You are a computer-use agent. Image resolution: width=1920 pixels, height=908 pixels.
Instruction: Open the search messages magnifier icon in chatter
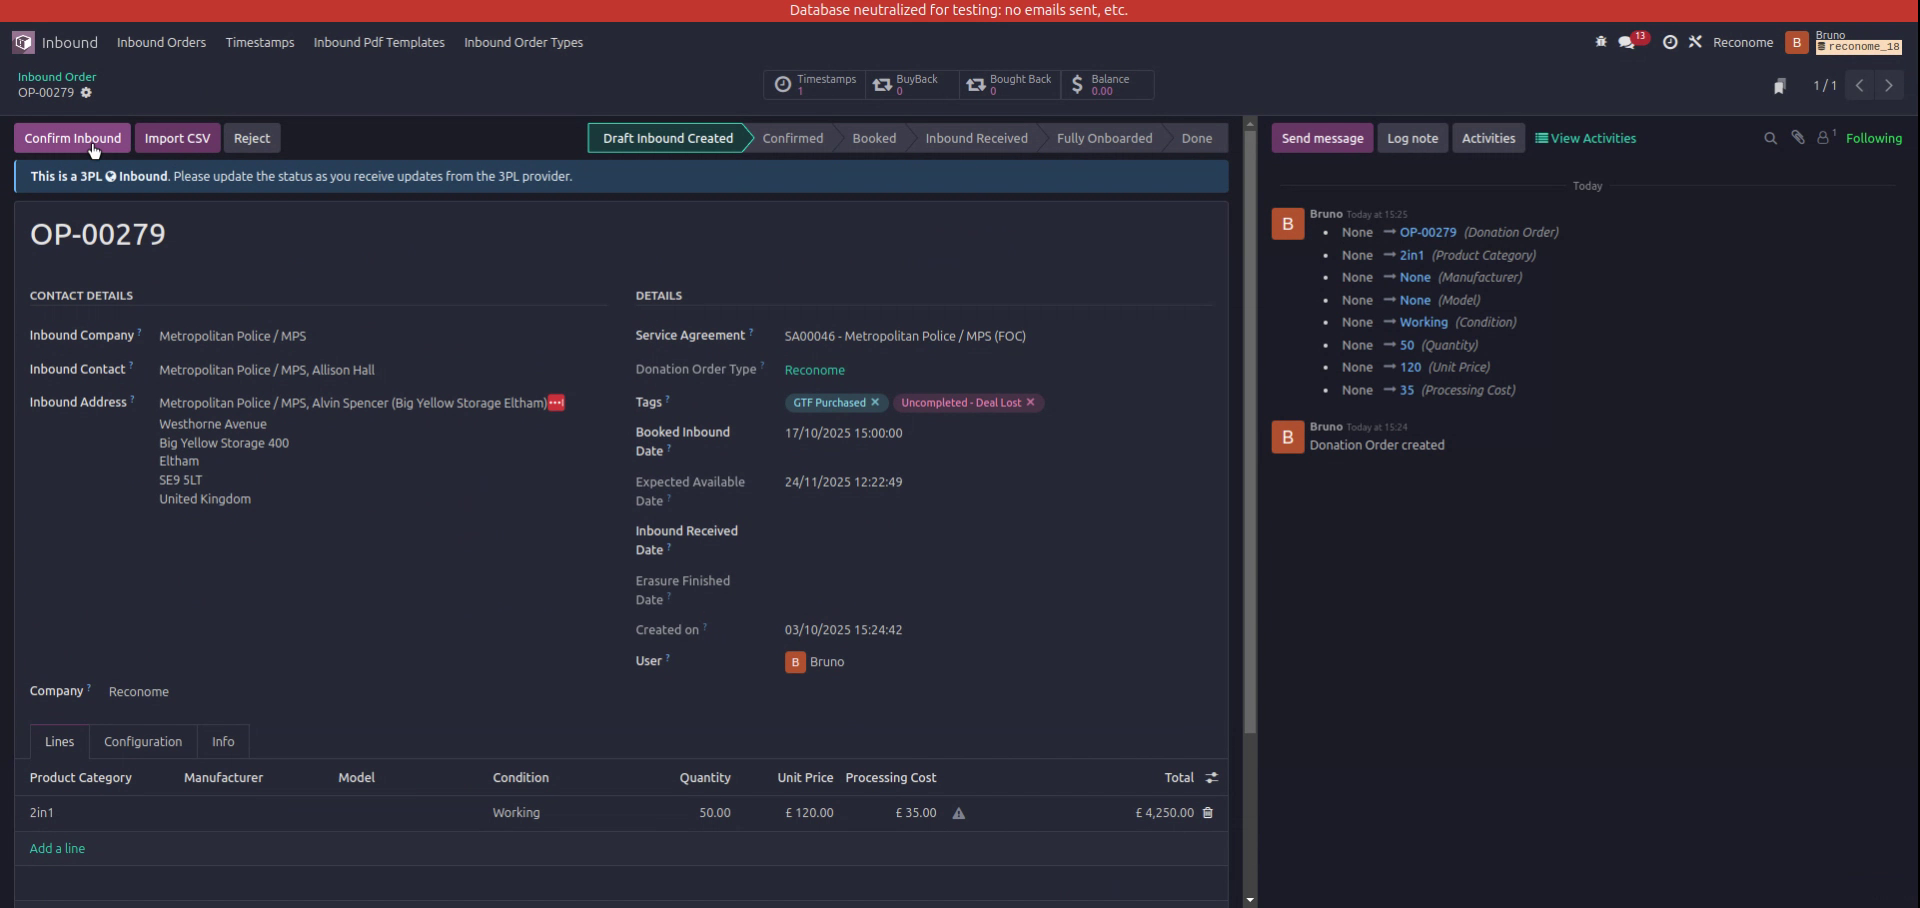pyautogui.click(x=1769, y=138)
